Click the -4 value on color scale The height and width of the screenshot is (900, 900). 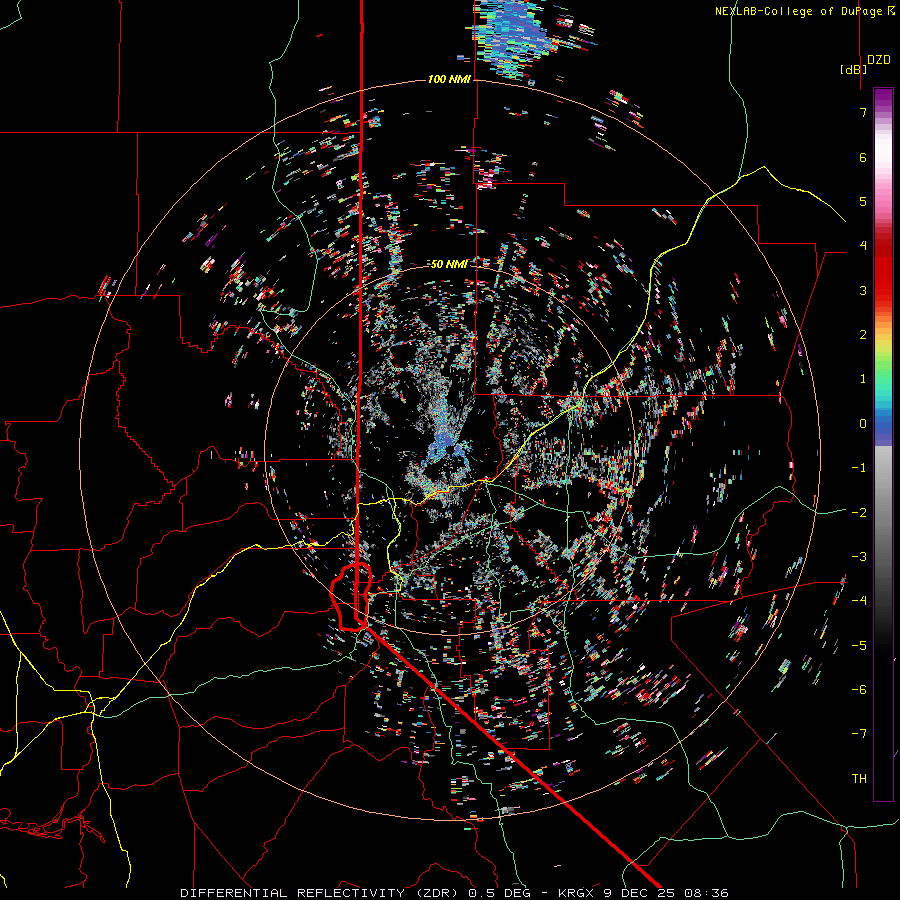859,601
